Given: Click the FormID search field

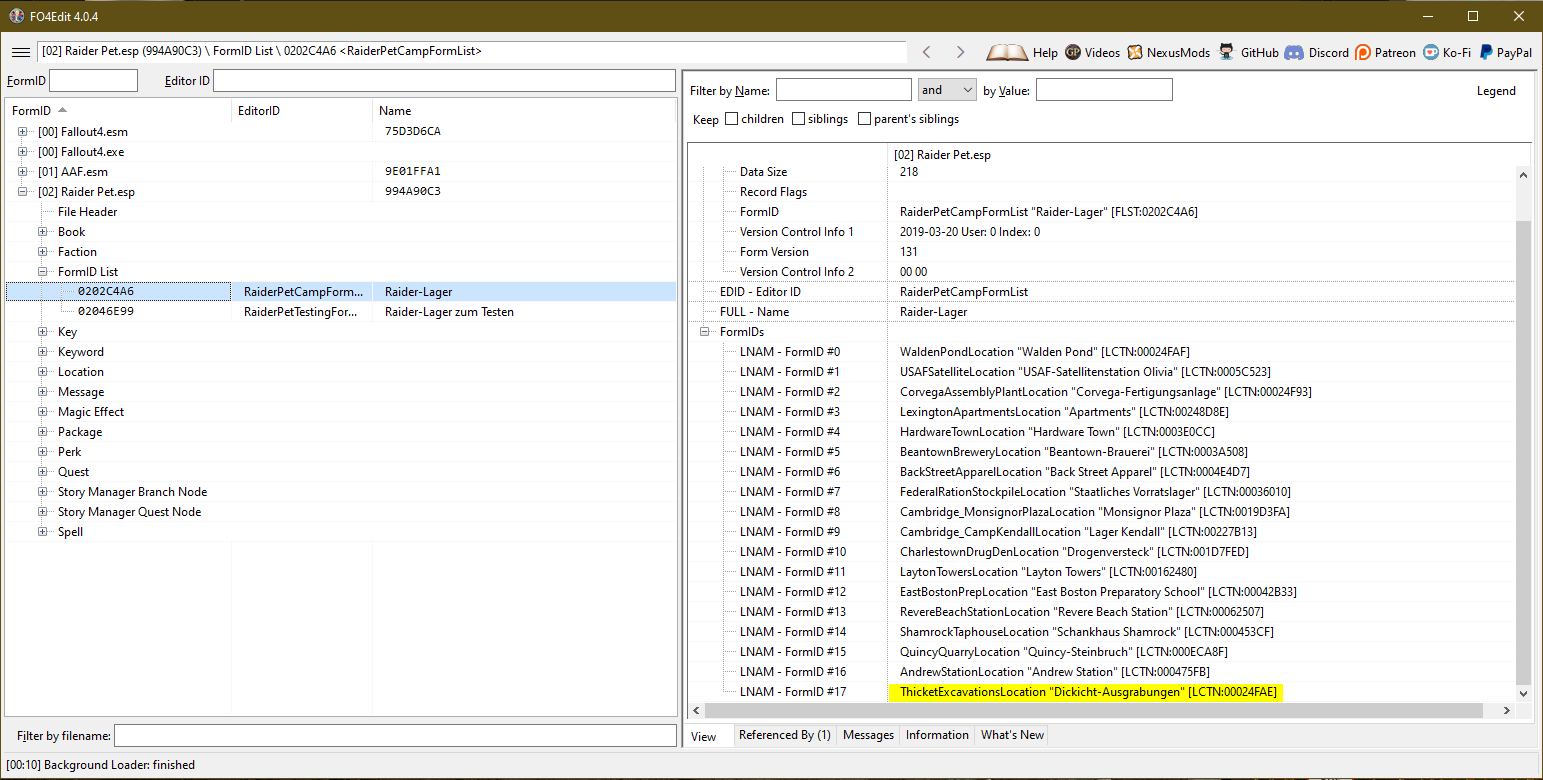Looking at the screenshot, I should [x=93, y=81].
